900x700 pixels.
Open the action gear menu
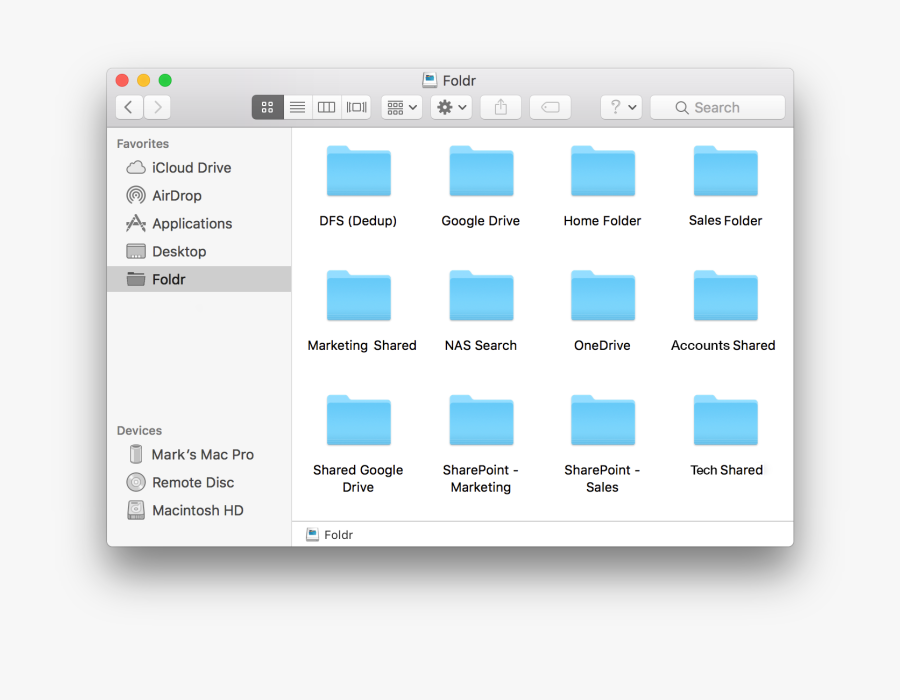click(x=450, y=107)
